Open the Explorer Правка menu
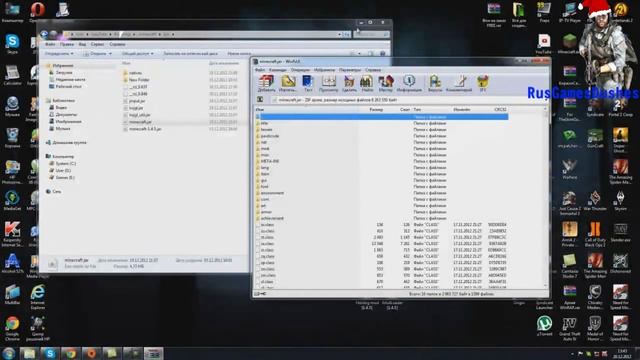 pyautogui.click(x=67, y=44)
